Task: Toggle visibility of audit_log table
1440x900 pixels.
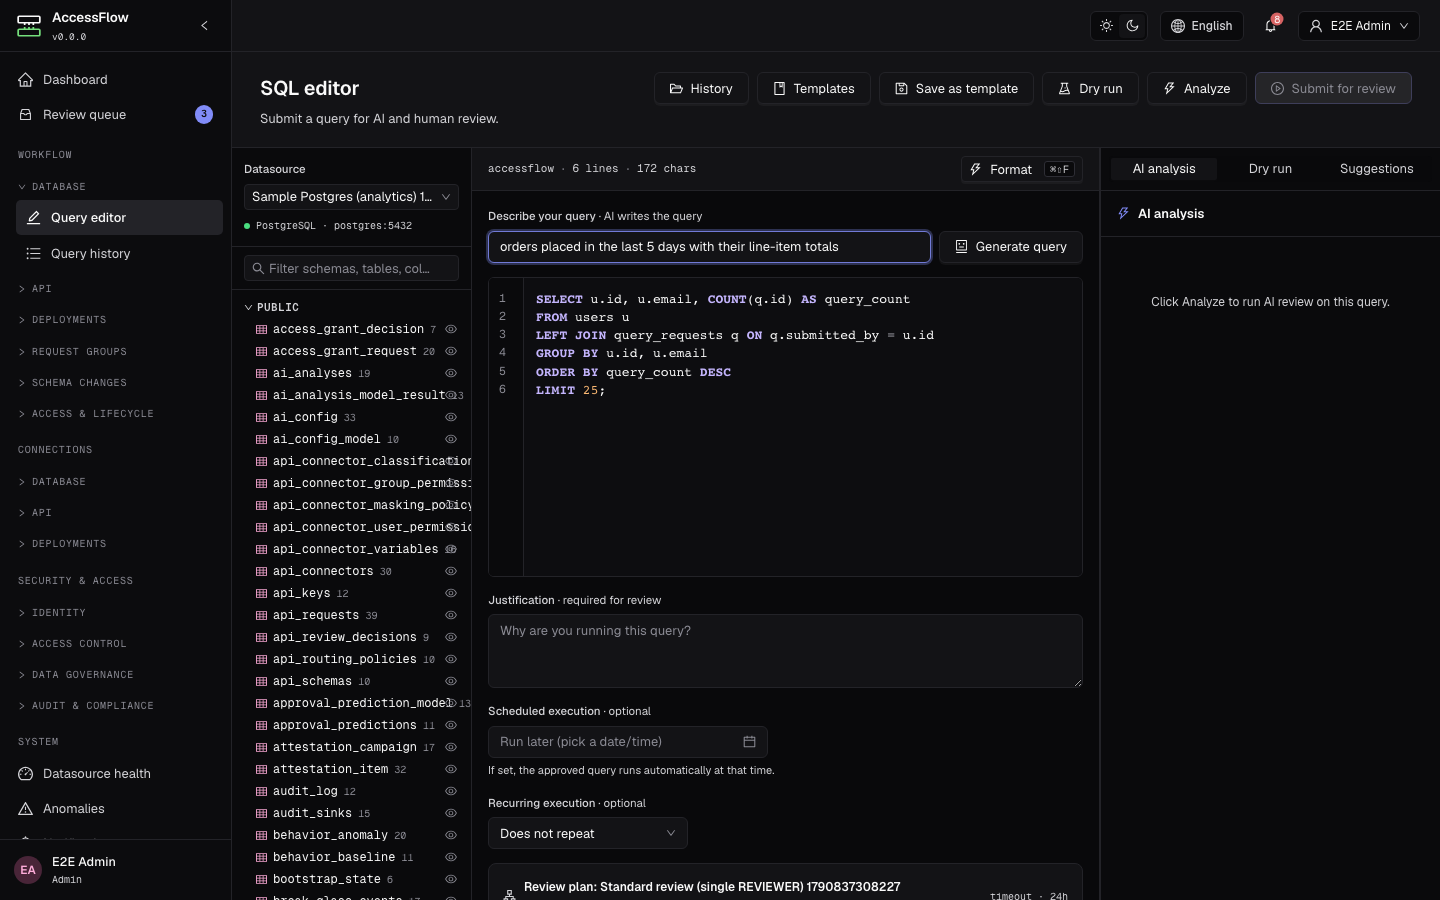Action: pos(451,791)
